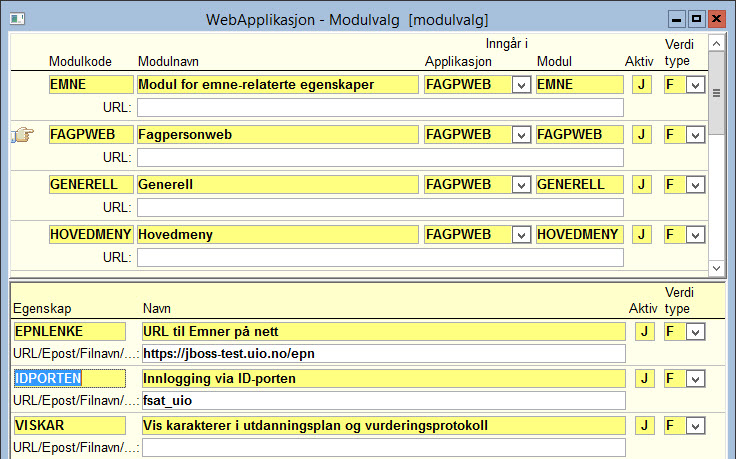The width and height of the screenshot is (736, 459).
Task: Open Verditype dropdown for FAGPWEB module
Action: (695, 135)
